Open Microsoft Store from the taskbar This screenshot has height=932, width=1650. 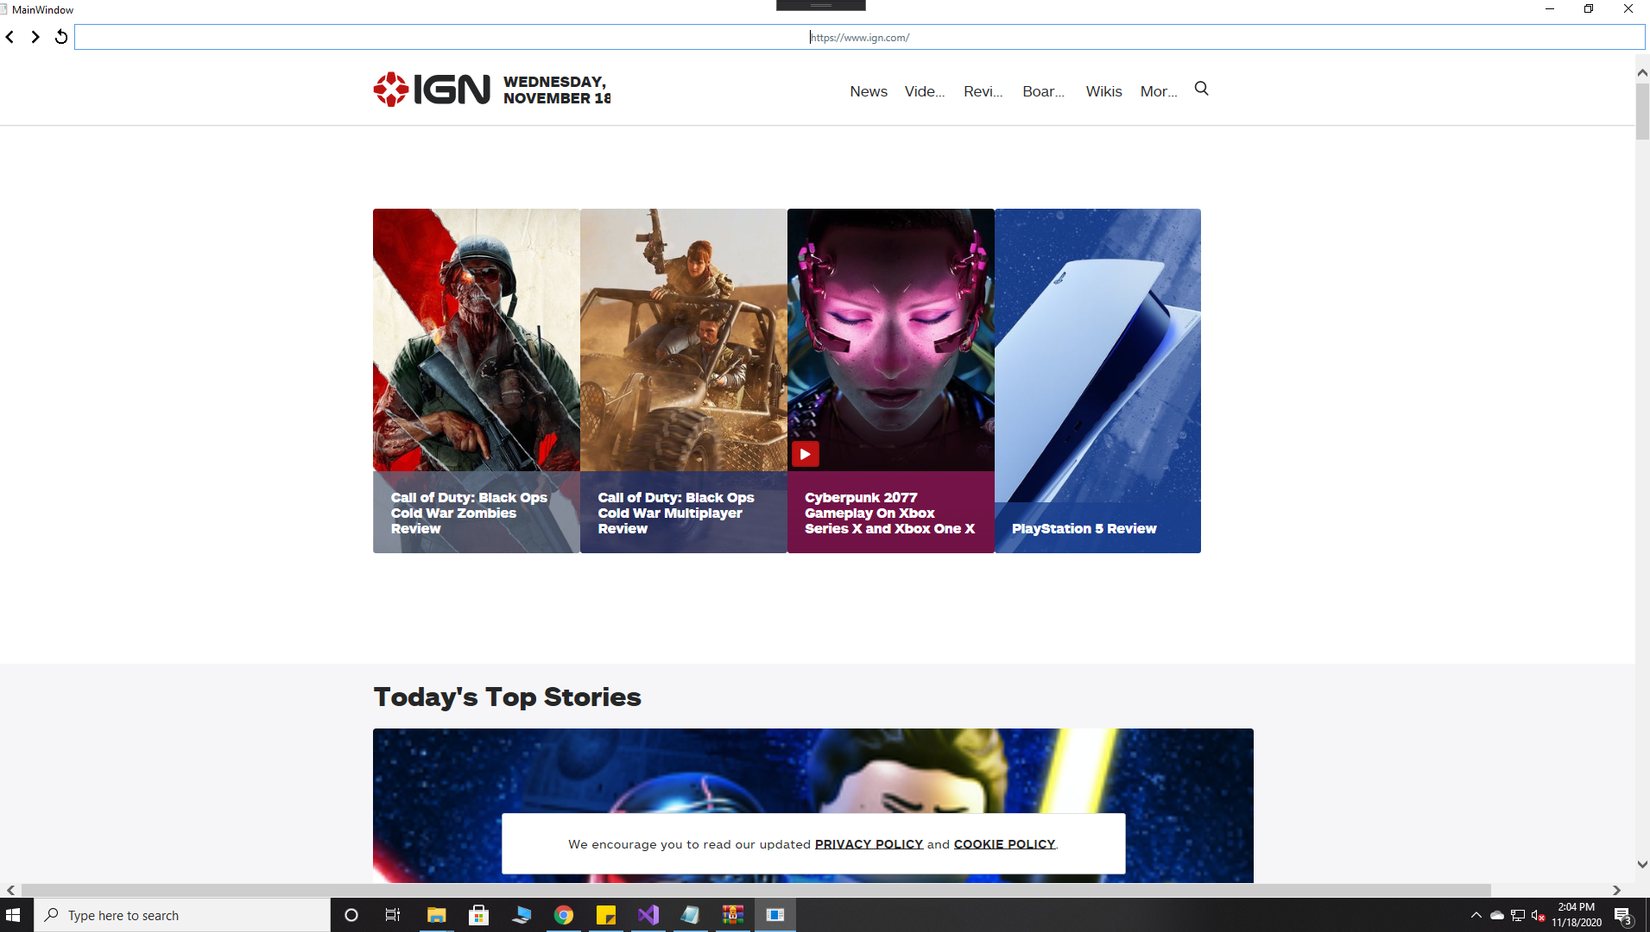(479, 915)
